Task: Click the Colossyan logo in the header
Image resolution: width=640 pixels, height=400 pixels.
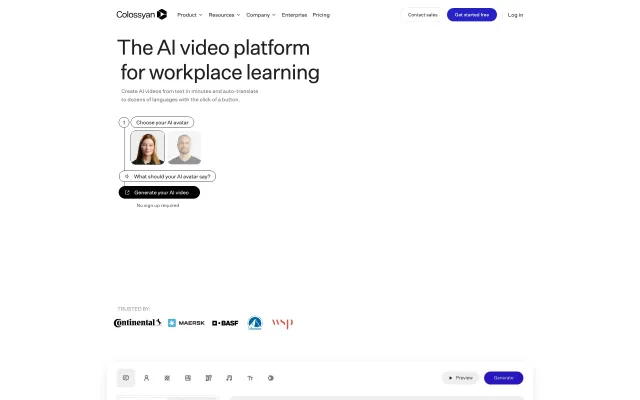Action: coord(141,15)
